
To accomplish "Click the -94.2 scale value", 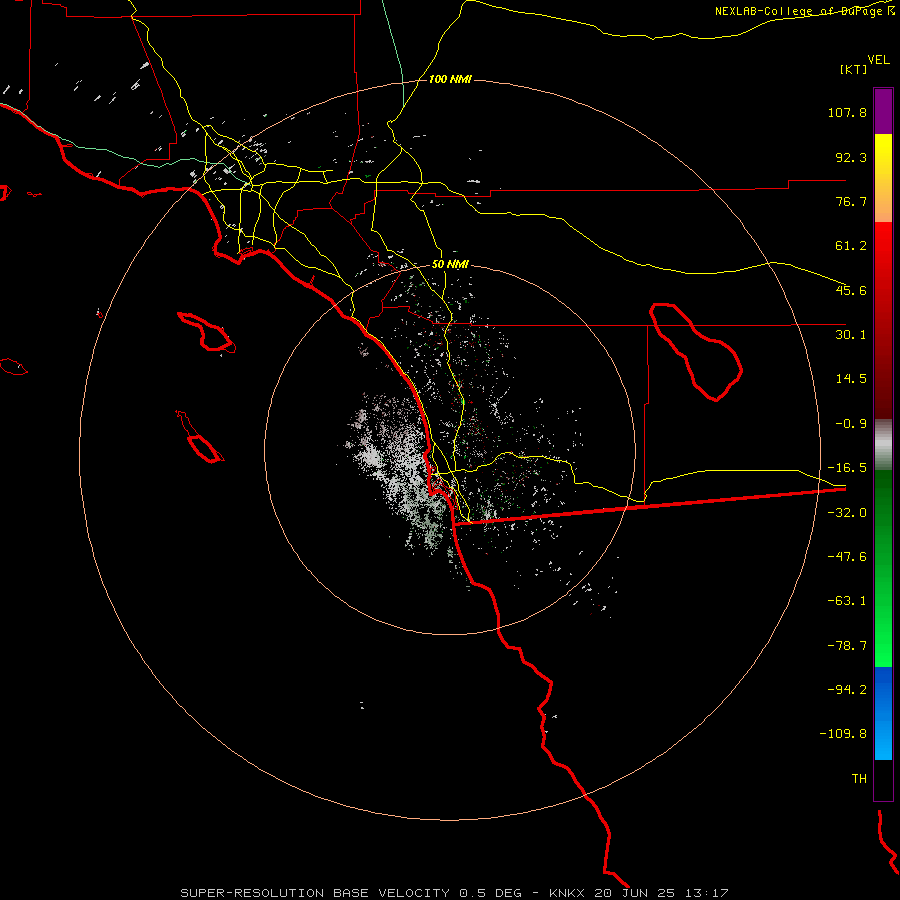I will coord(847,690).
